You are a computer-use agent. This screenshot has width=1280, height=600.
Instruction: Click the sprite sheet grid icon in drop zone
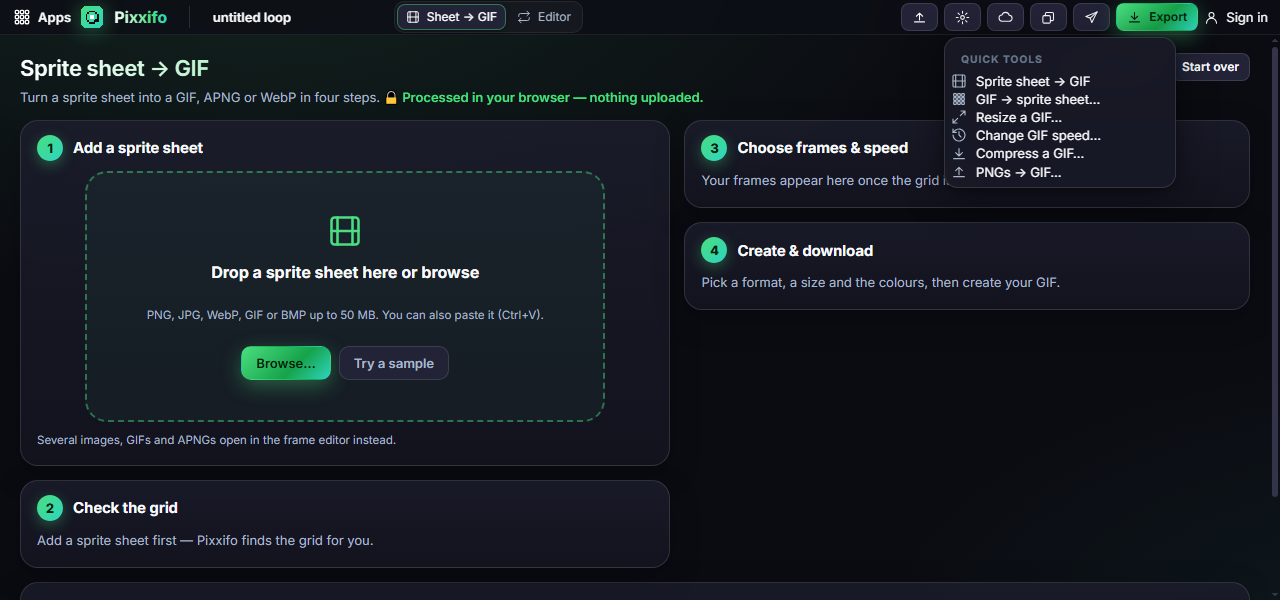[x=345, y=231]
